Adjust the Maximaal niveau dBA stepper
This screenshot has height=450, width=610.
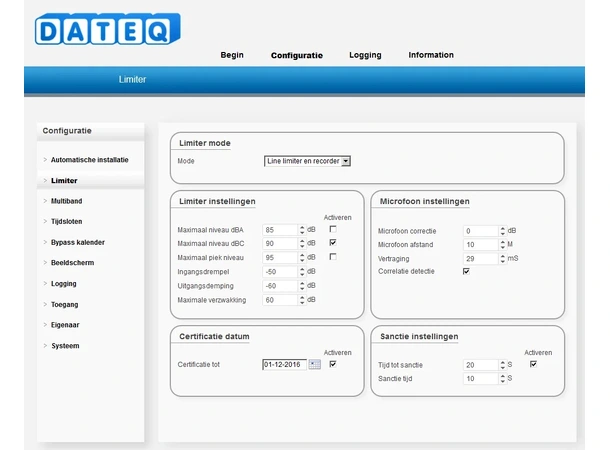coord(301,229)
